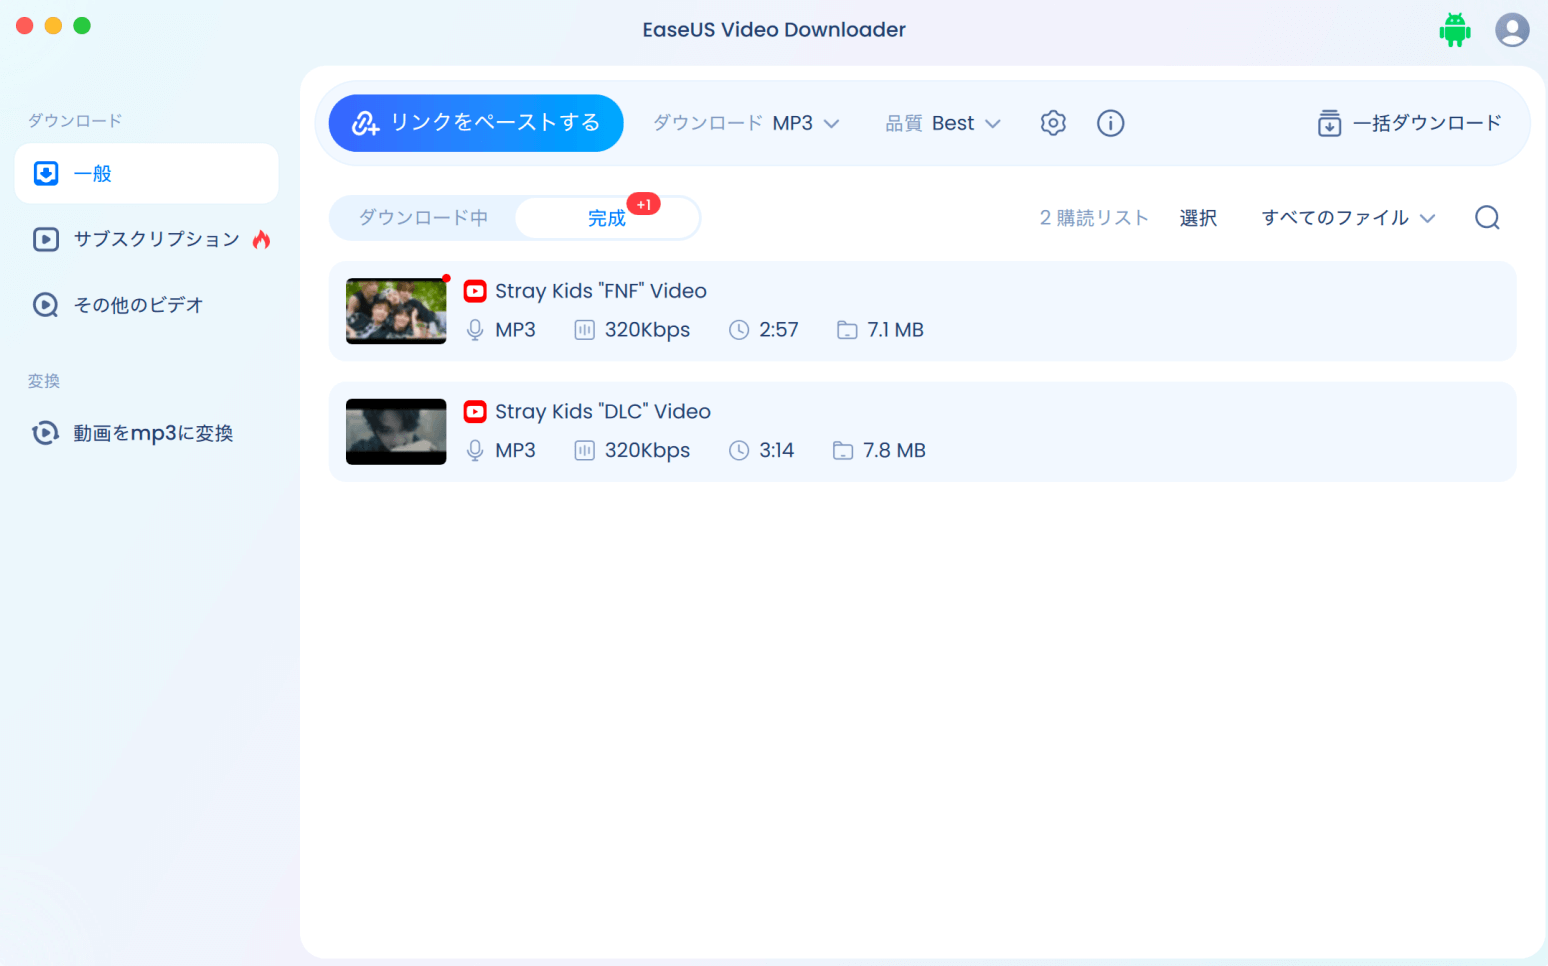The image size is (1548, 966).
Task: Enable 選択 selection mode
Action: (1198, 217)
